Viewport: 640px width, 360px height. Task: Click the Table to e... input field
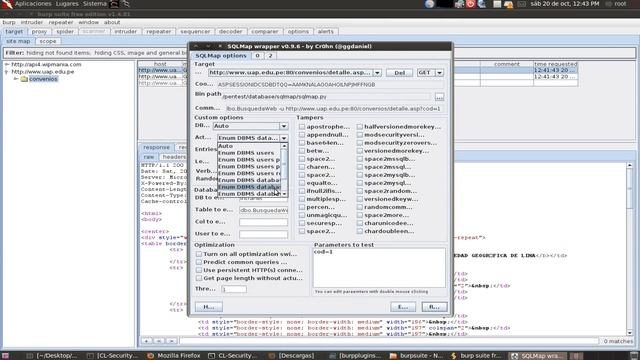pos(263,210)
